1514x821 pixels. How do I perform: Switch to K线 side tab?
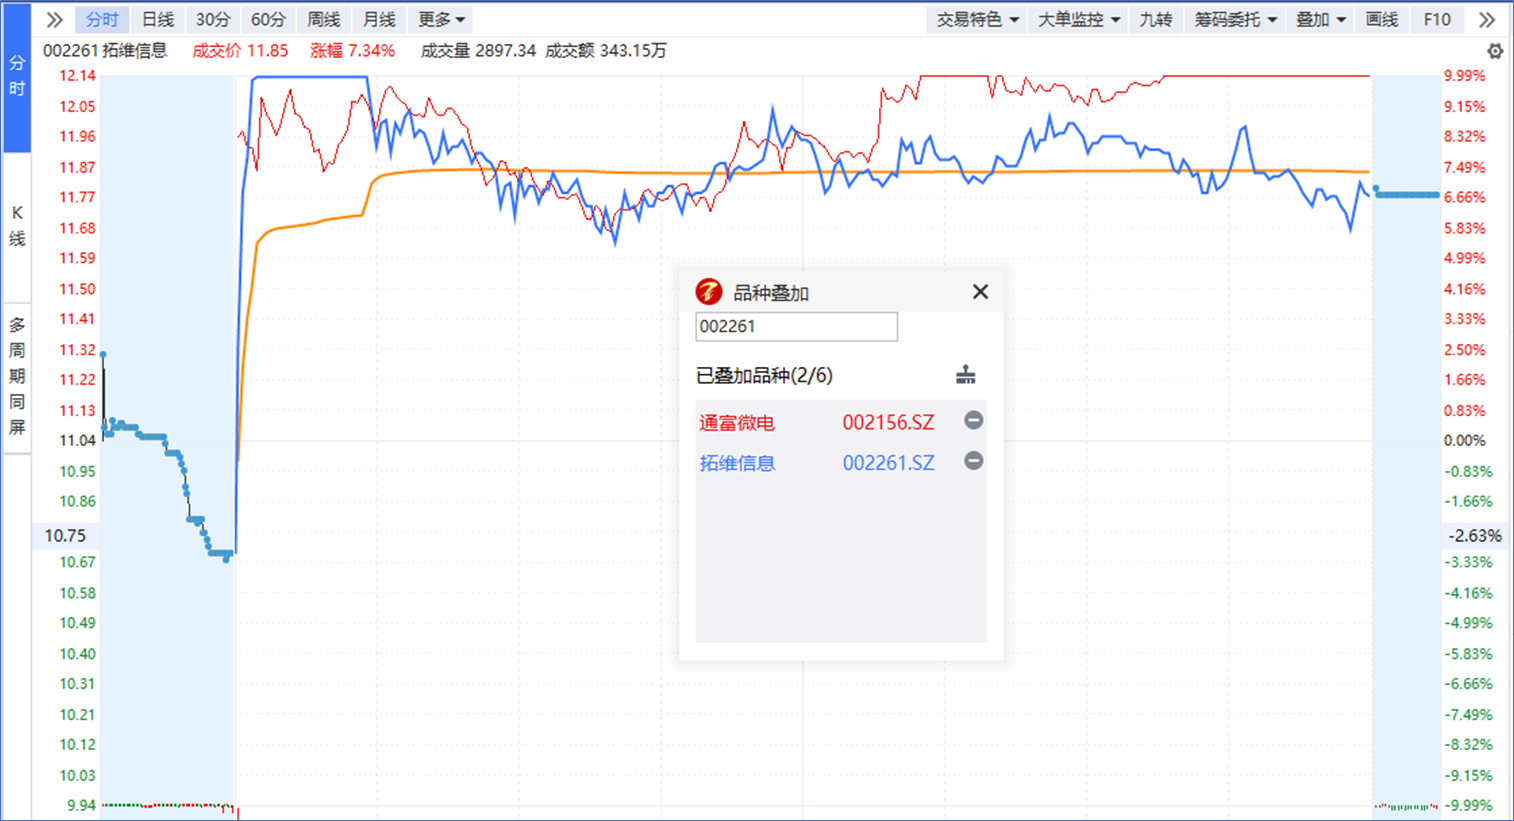[x=17, y=226]
